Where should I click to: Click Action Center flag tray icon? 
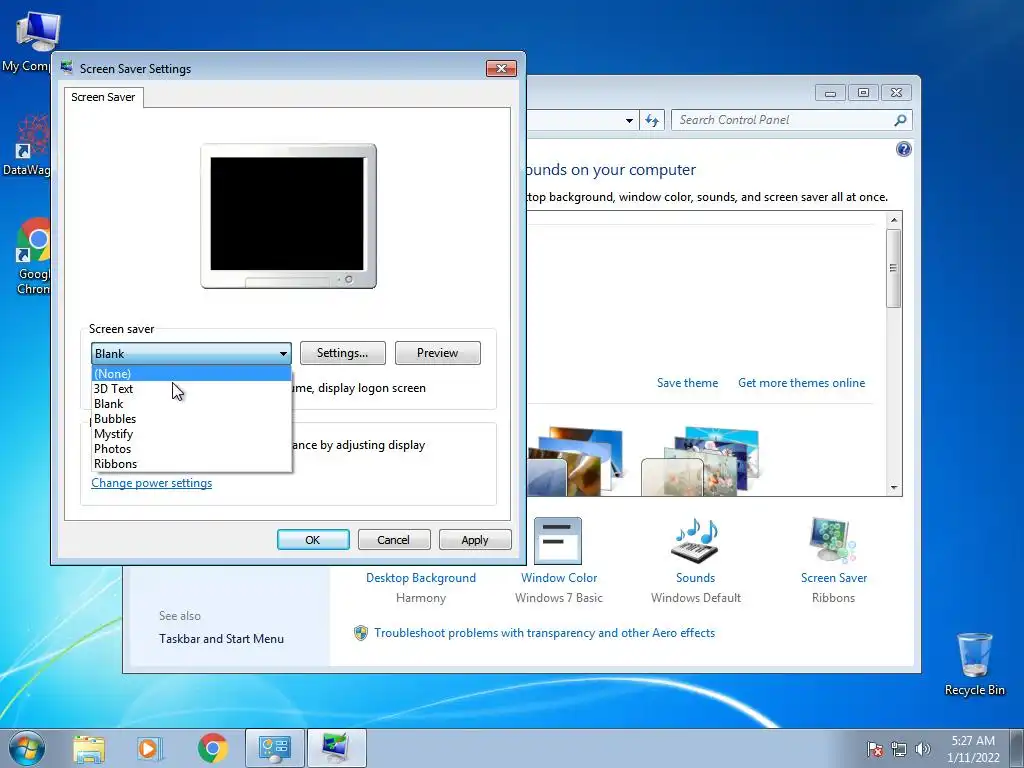click(874, 749)
